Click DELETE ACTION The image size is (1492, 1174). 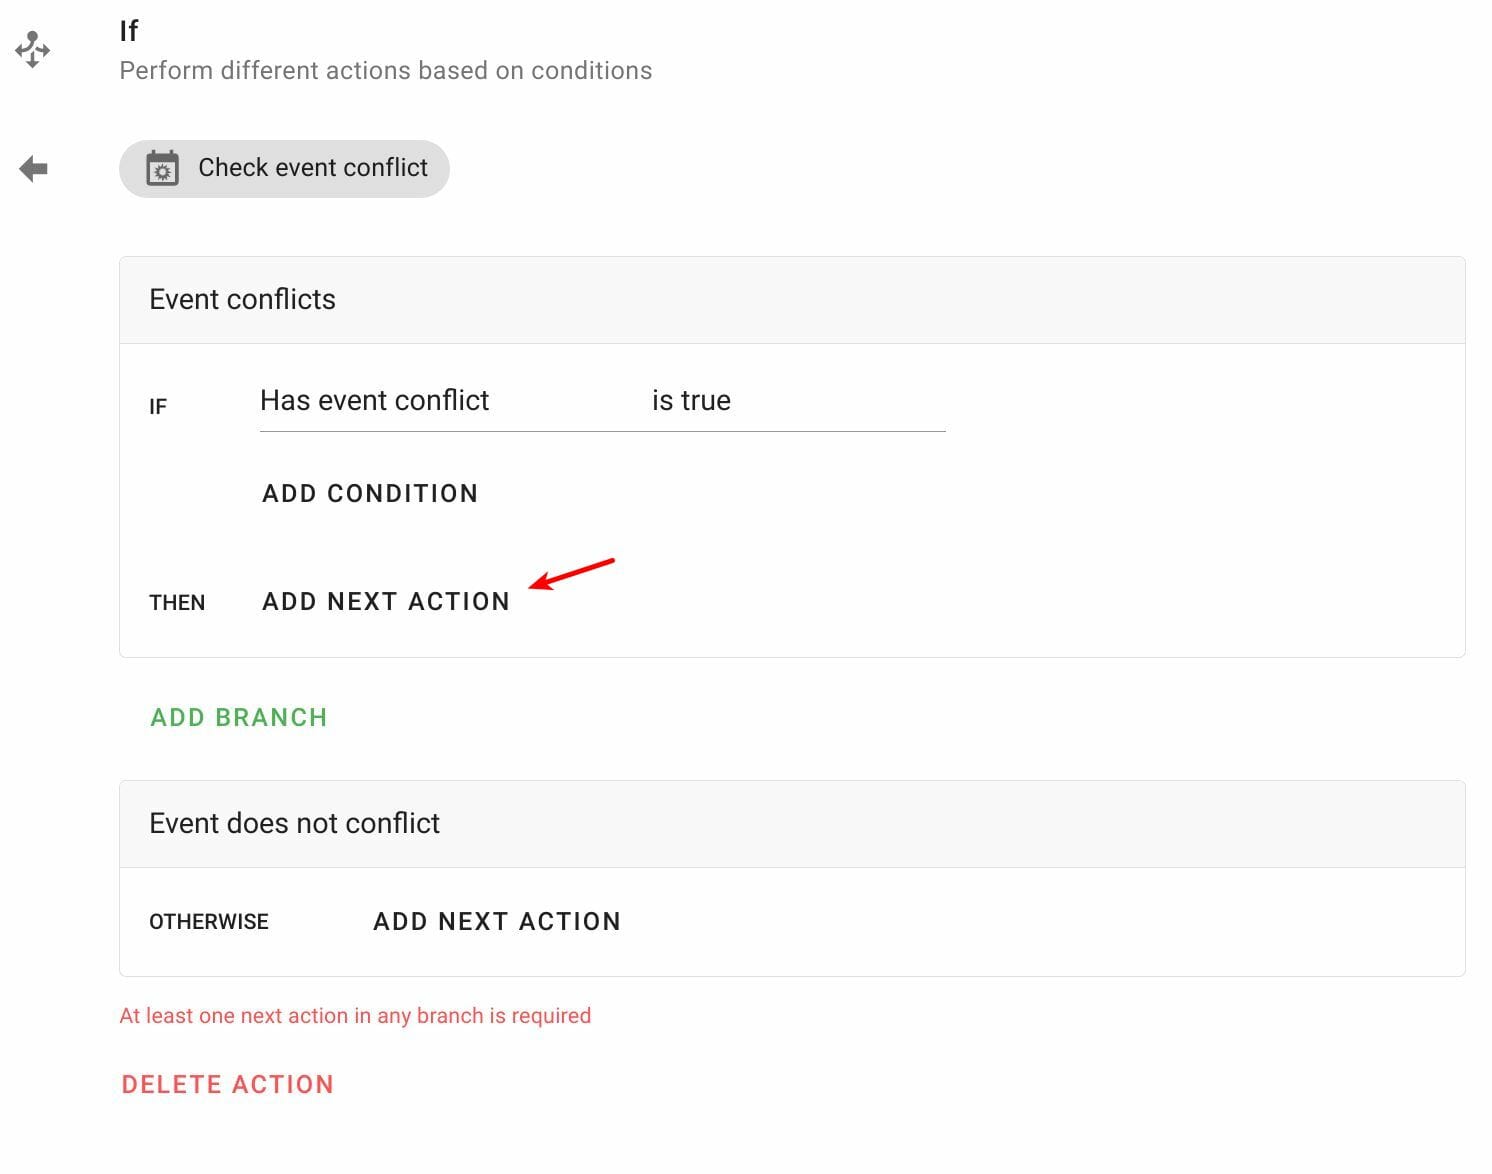coord(228,1084)
